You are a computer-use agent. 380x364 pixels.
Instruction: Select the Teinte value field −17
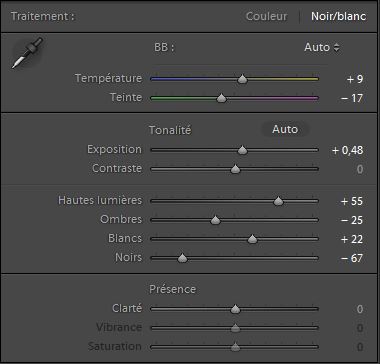coord(352,98)
